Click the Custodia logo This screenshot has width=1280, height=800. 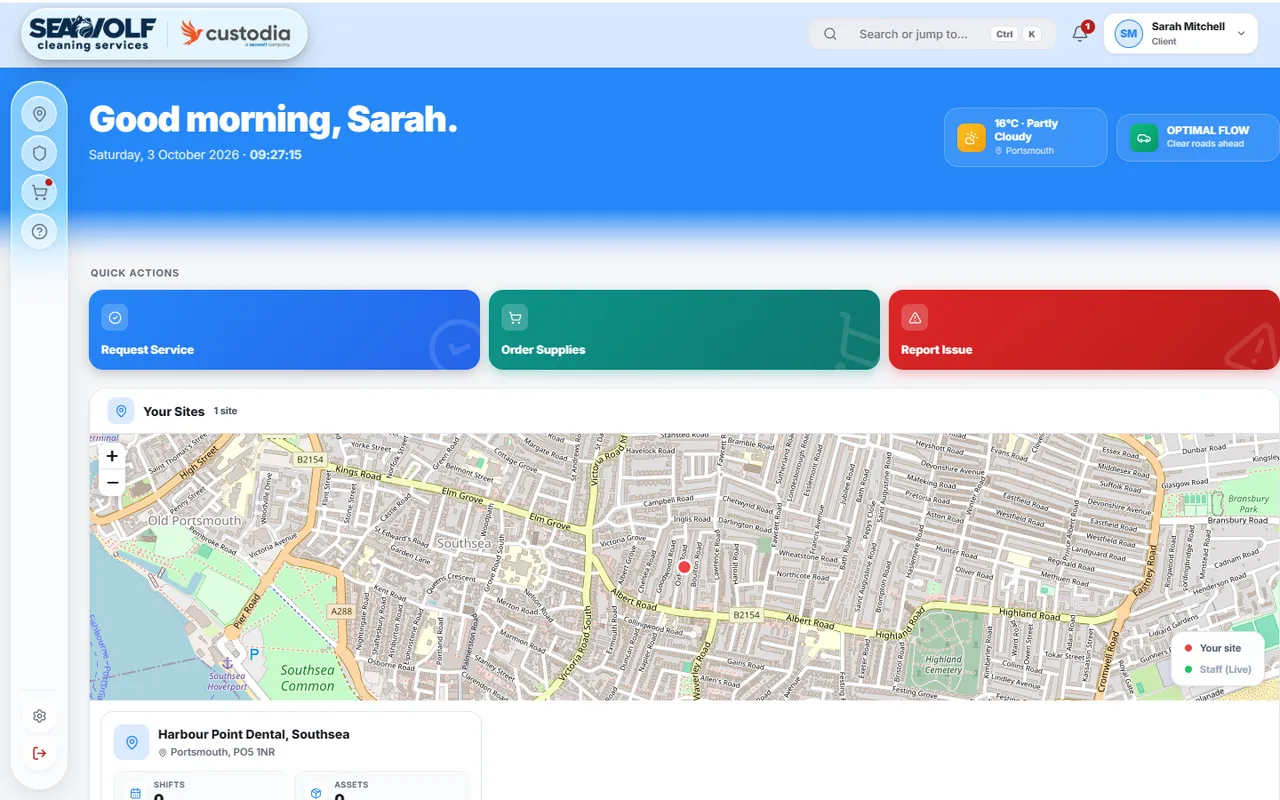(x=236, y=33)
